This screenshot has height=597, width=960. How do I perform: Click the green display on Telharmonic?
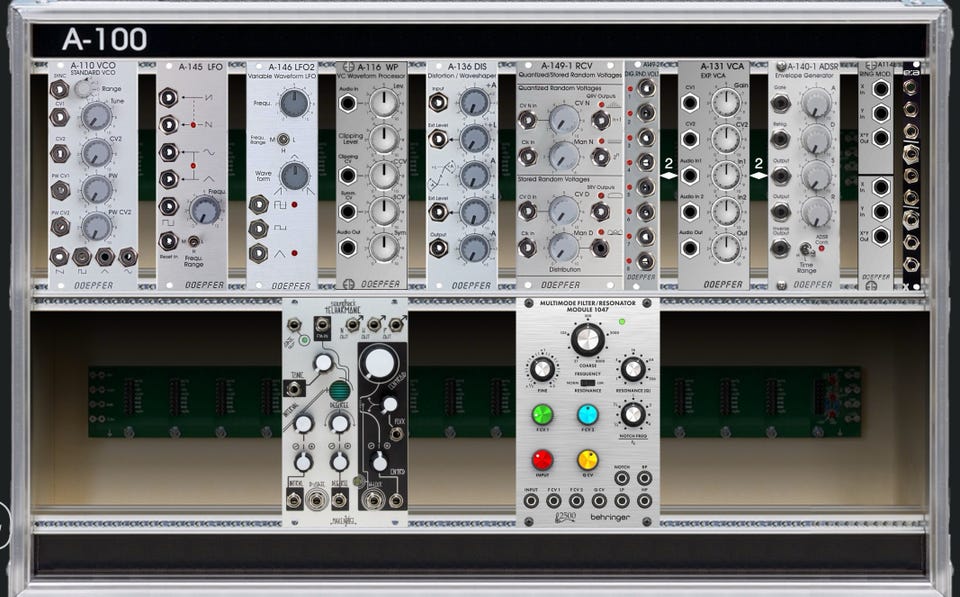(x=340, y=391)
